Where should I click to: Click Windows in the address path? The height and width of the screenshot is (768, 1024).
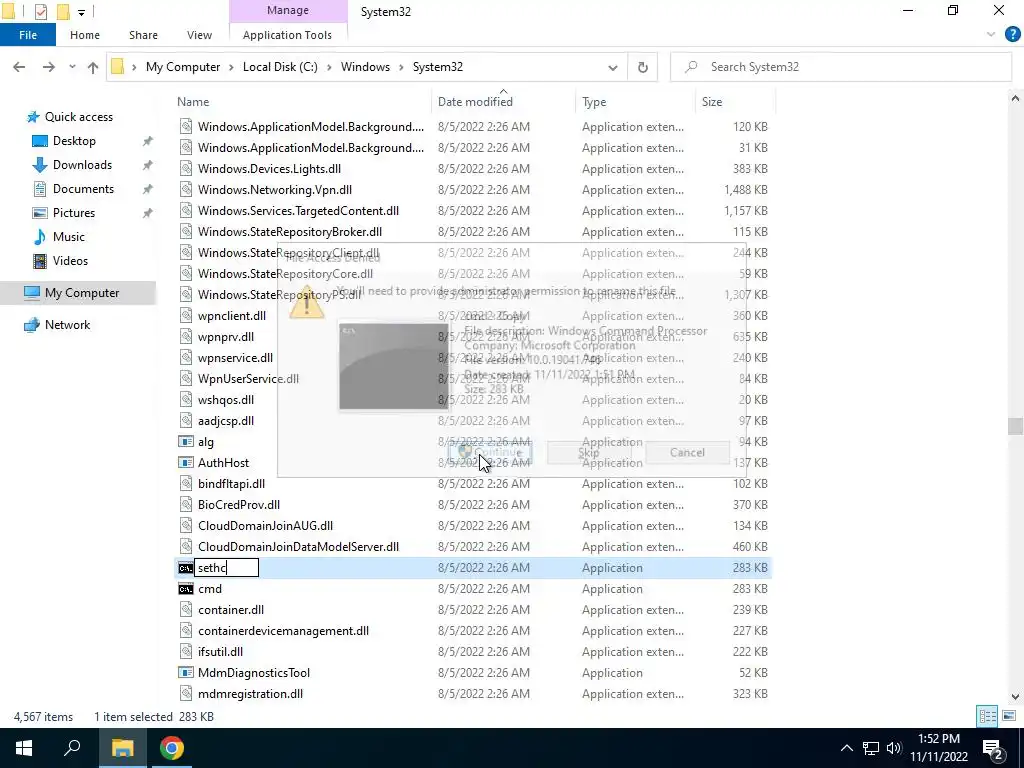pyautogui.click(x=365, y=67)
